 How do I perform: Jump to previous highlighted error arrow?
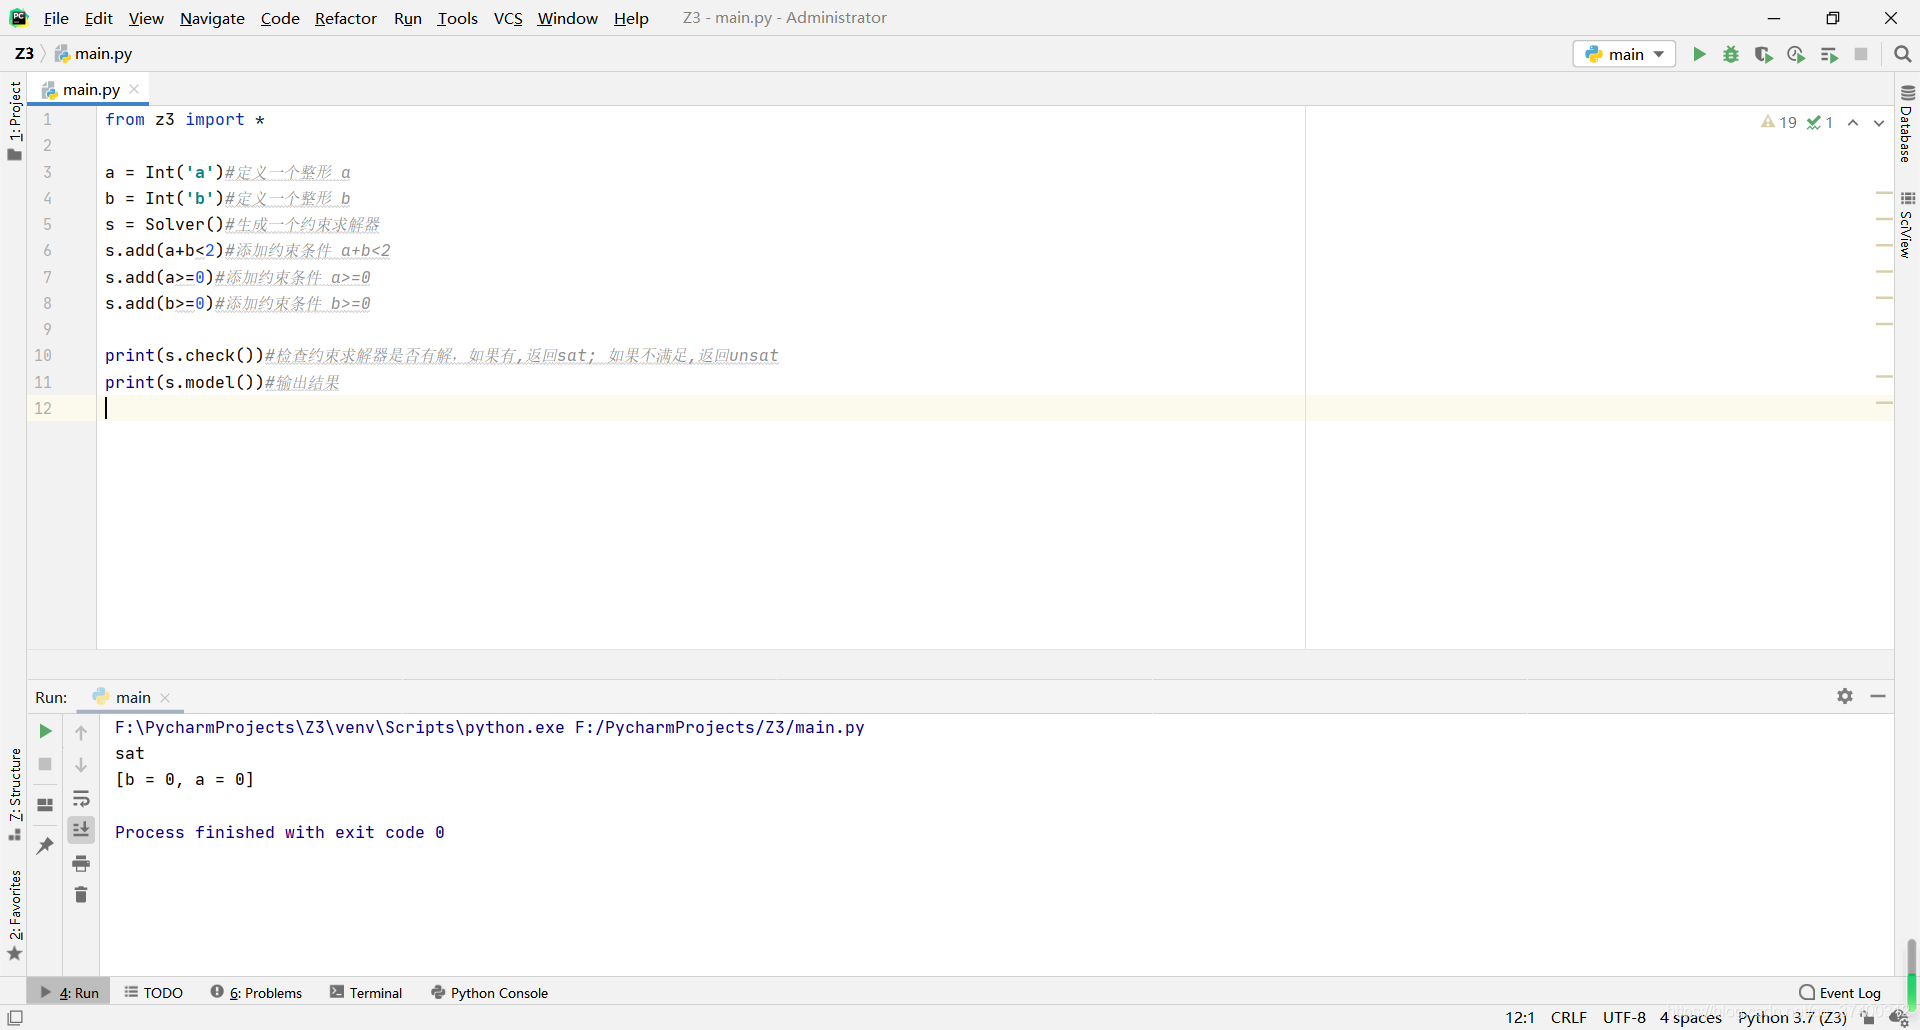tap(1853, 122)
